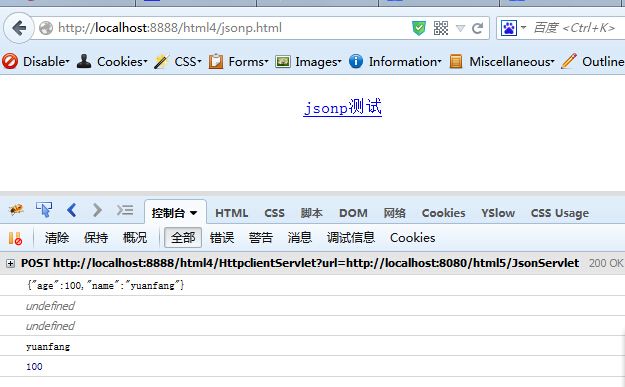Click the browser back arrow button
This screenshot has width=625, height=387.
click(19, 28)
